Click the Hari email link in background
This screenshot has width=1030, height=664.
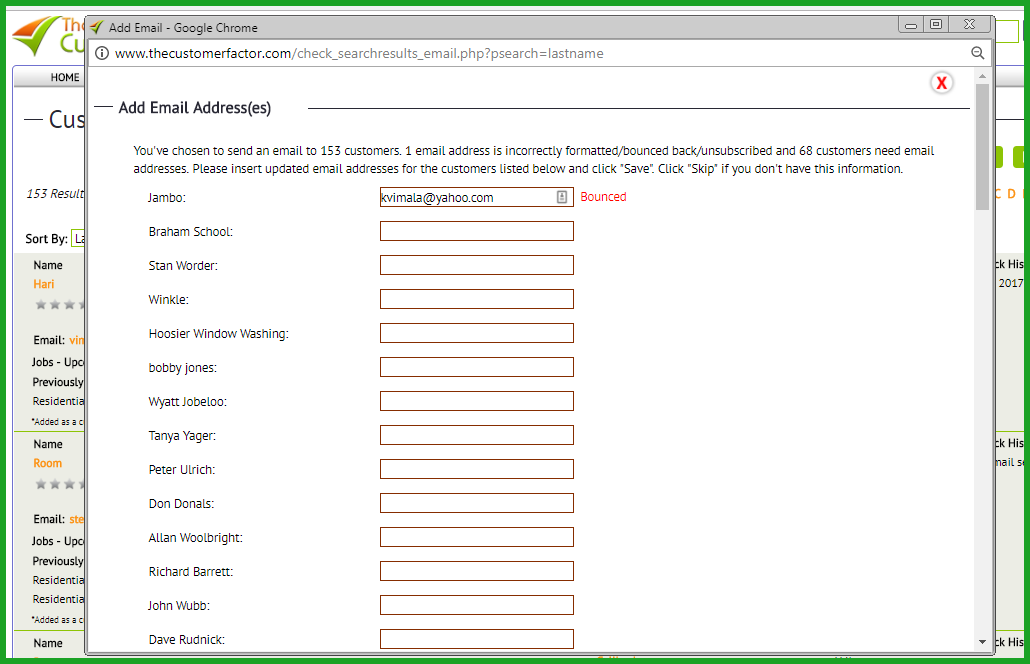point(77,340)
